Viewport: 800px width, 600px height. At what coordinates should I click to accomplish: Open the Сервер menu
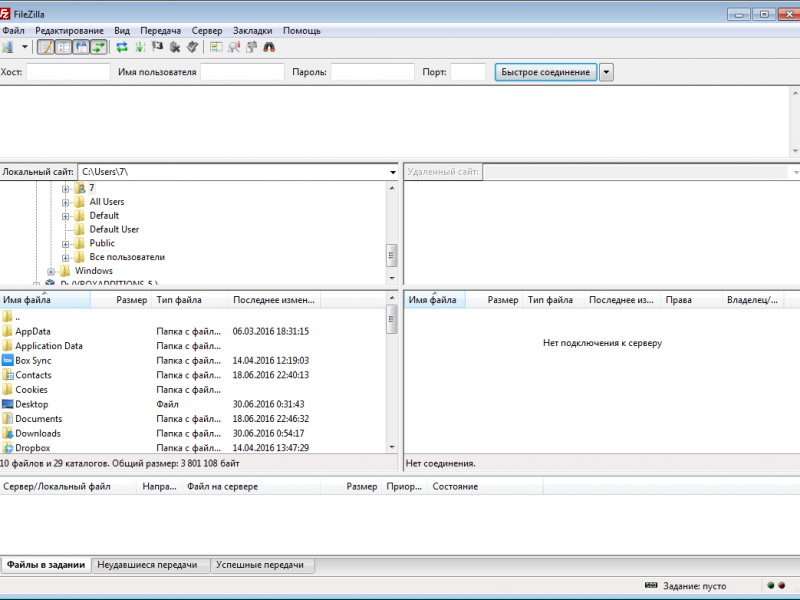click(x=207, y=31)
